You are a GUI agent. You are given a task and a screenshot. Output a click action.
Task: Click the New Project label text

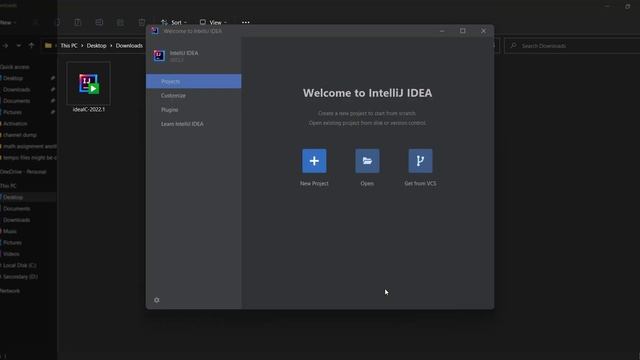[314, 184]
